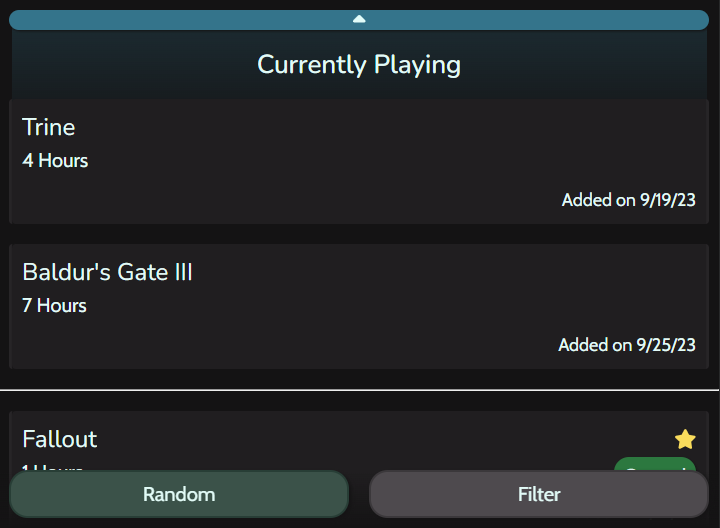The width and height of the screenshot is (720, 528).
Task: Select the Baldur's Gate III title
Action: (x=107, y=272)
